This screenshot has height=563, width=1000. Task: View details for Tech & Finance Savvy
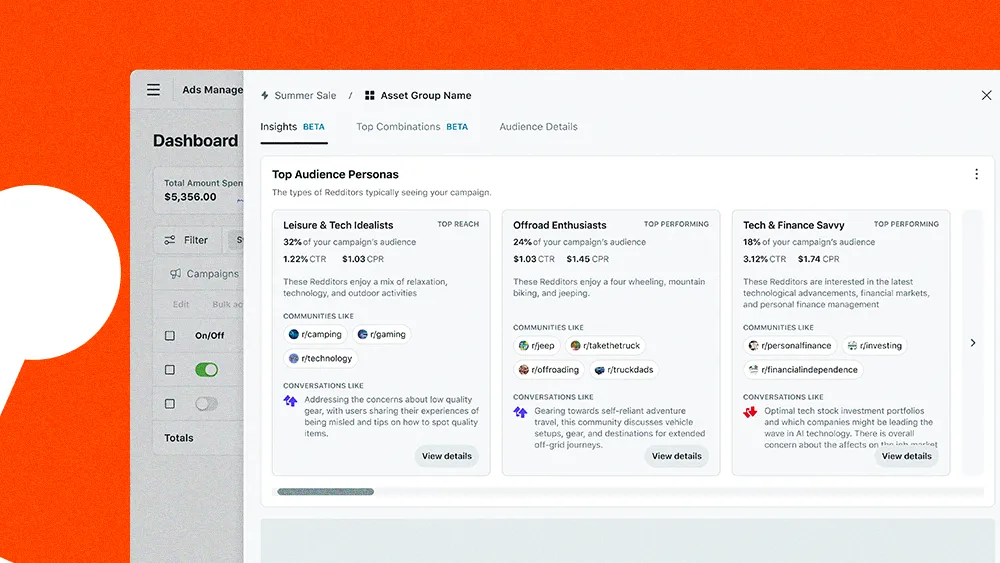[906, 456]
